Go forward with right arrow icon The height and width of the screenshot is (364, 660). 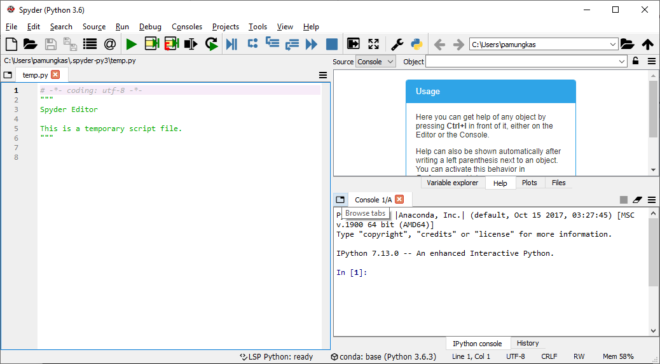[458, 44]
